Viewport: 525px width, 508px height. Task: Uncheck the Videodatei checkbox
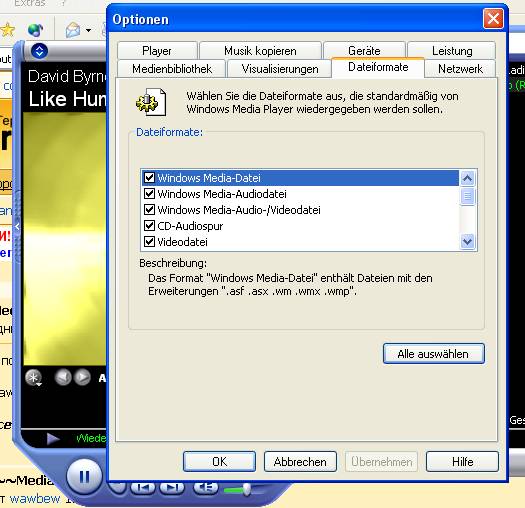pos(149,242)
